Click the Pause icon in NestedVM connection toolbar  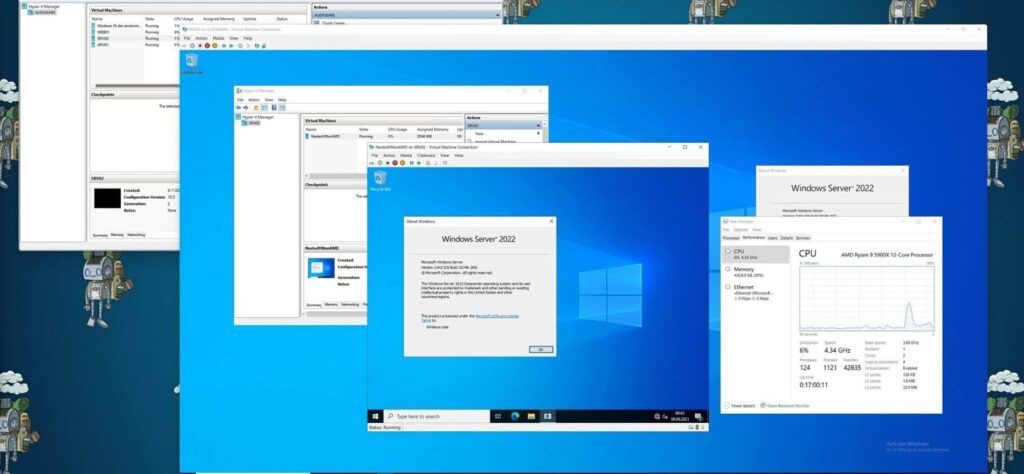pos(411,163)
